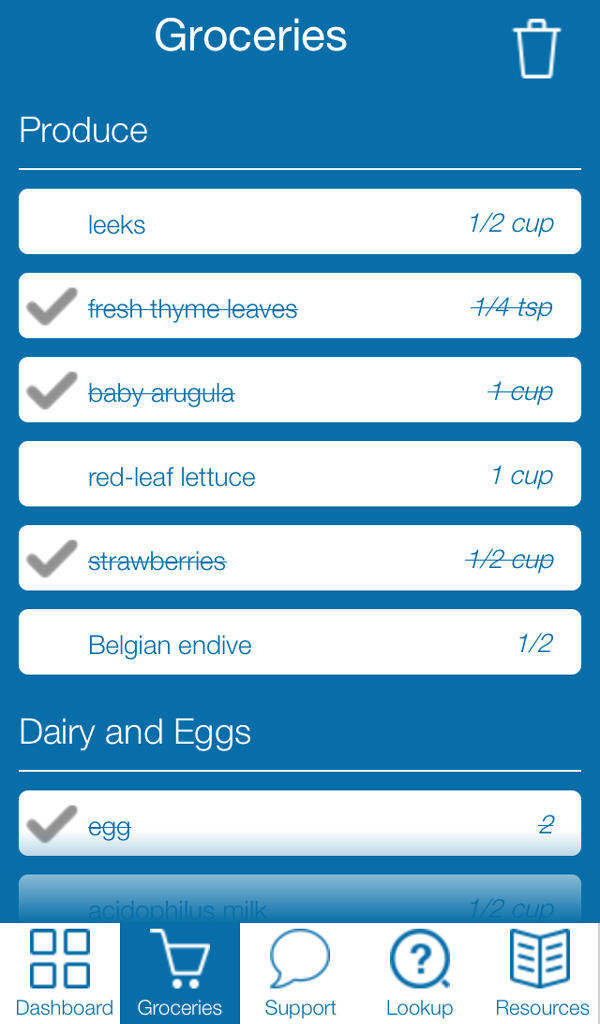This screenshot has height=1024, width=600.
Task: Tap the acidophilus milk row
Action: 300,905
